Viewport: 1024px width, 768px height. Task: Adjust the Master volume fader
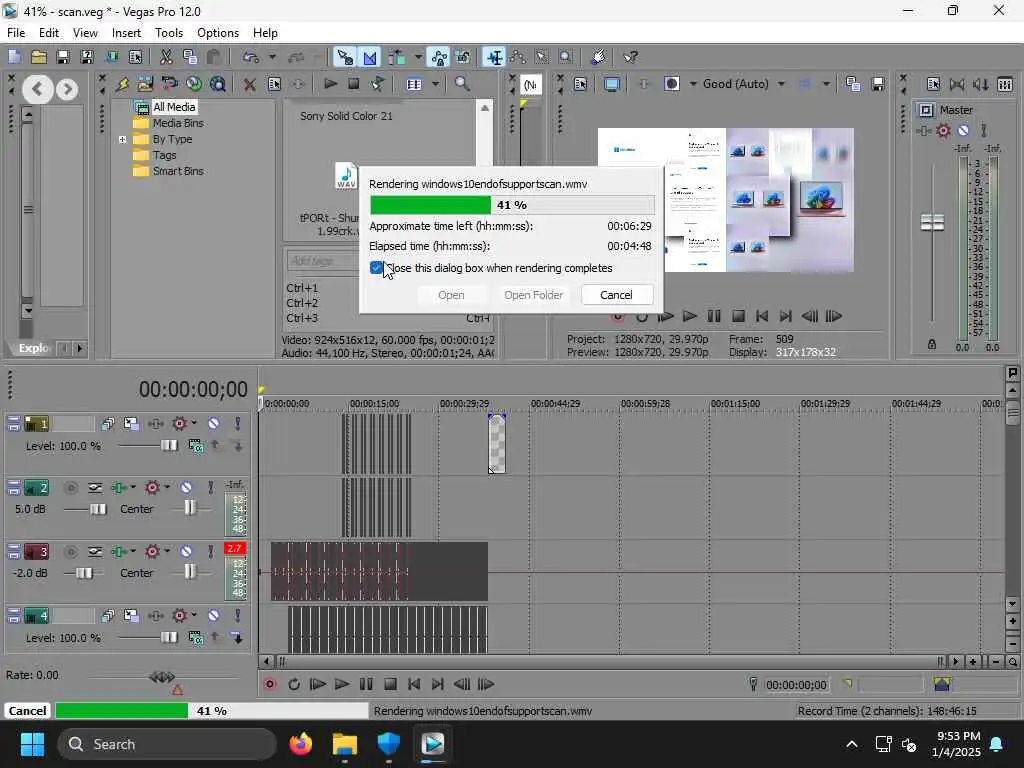click(932, 223)
